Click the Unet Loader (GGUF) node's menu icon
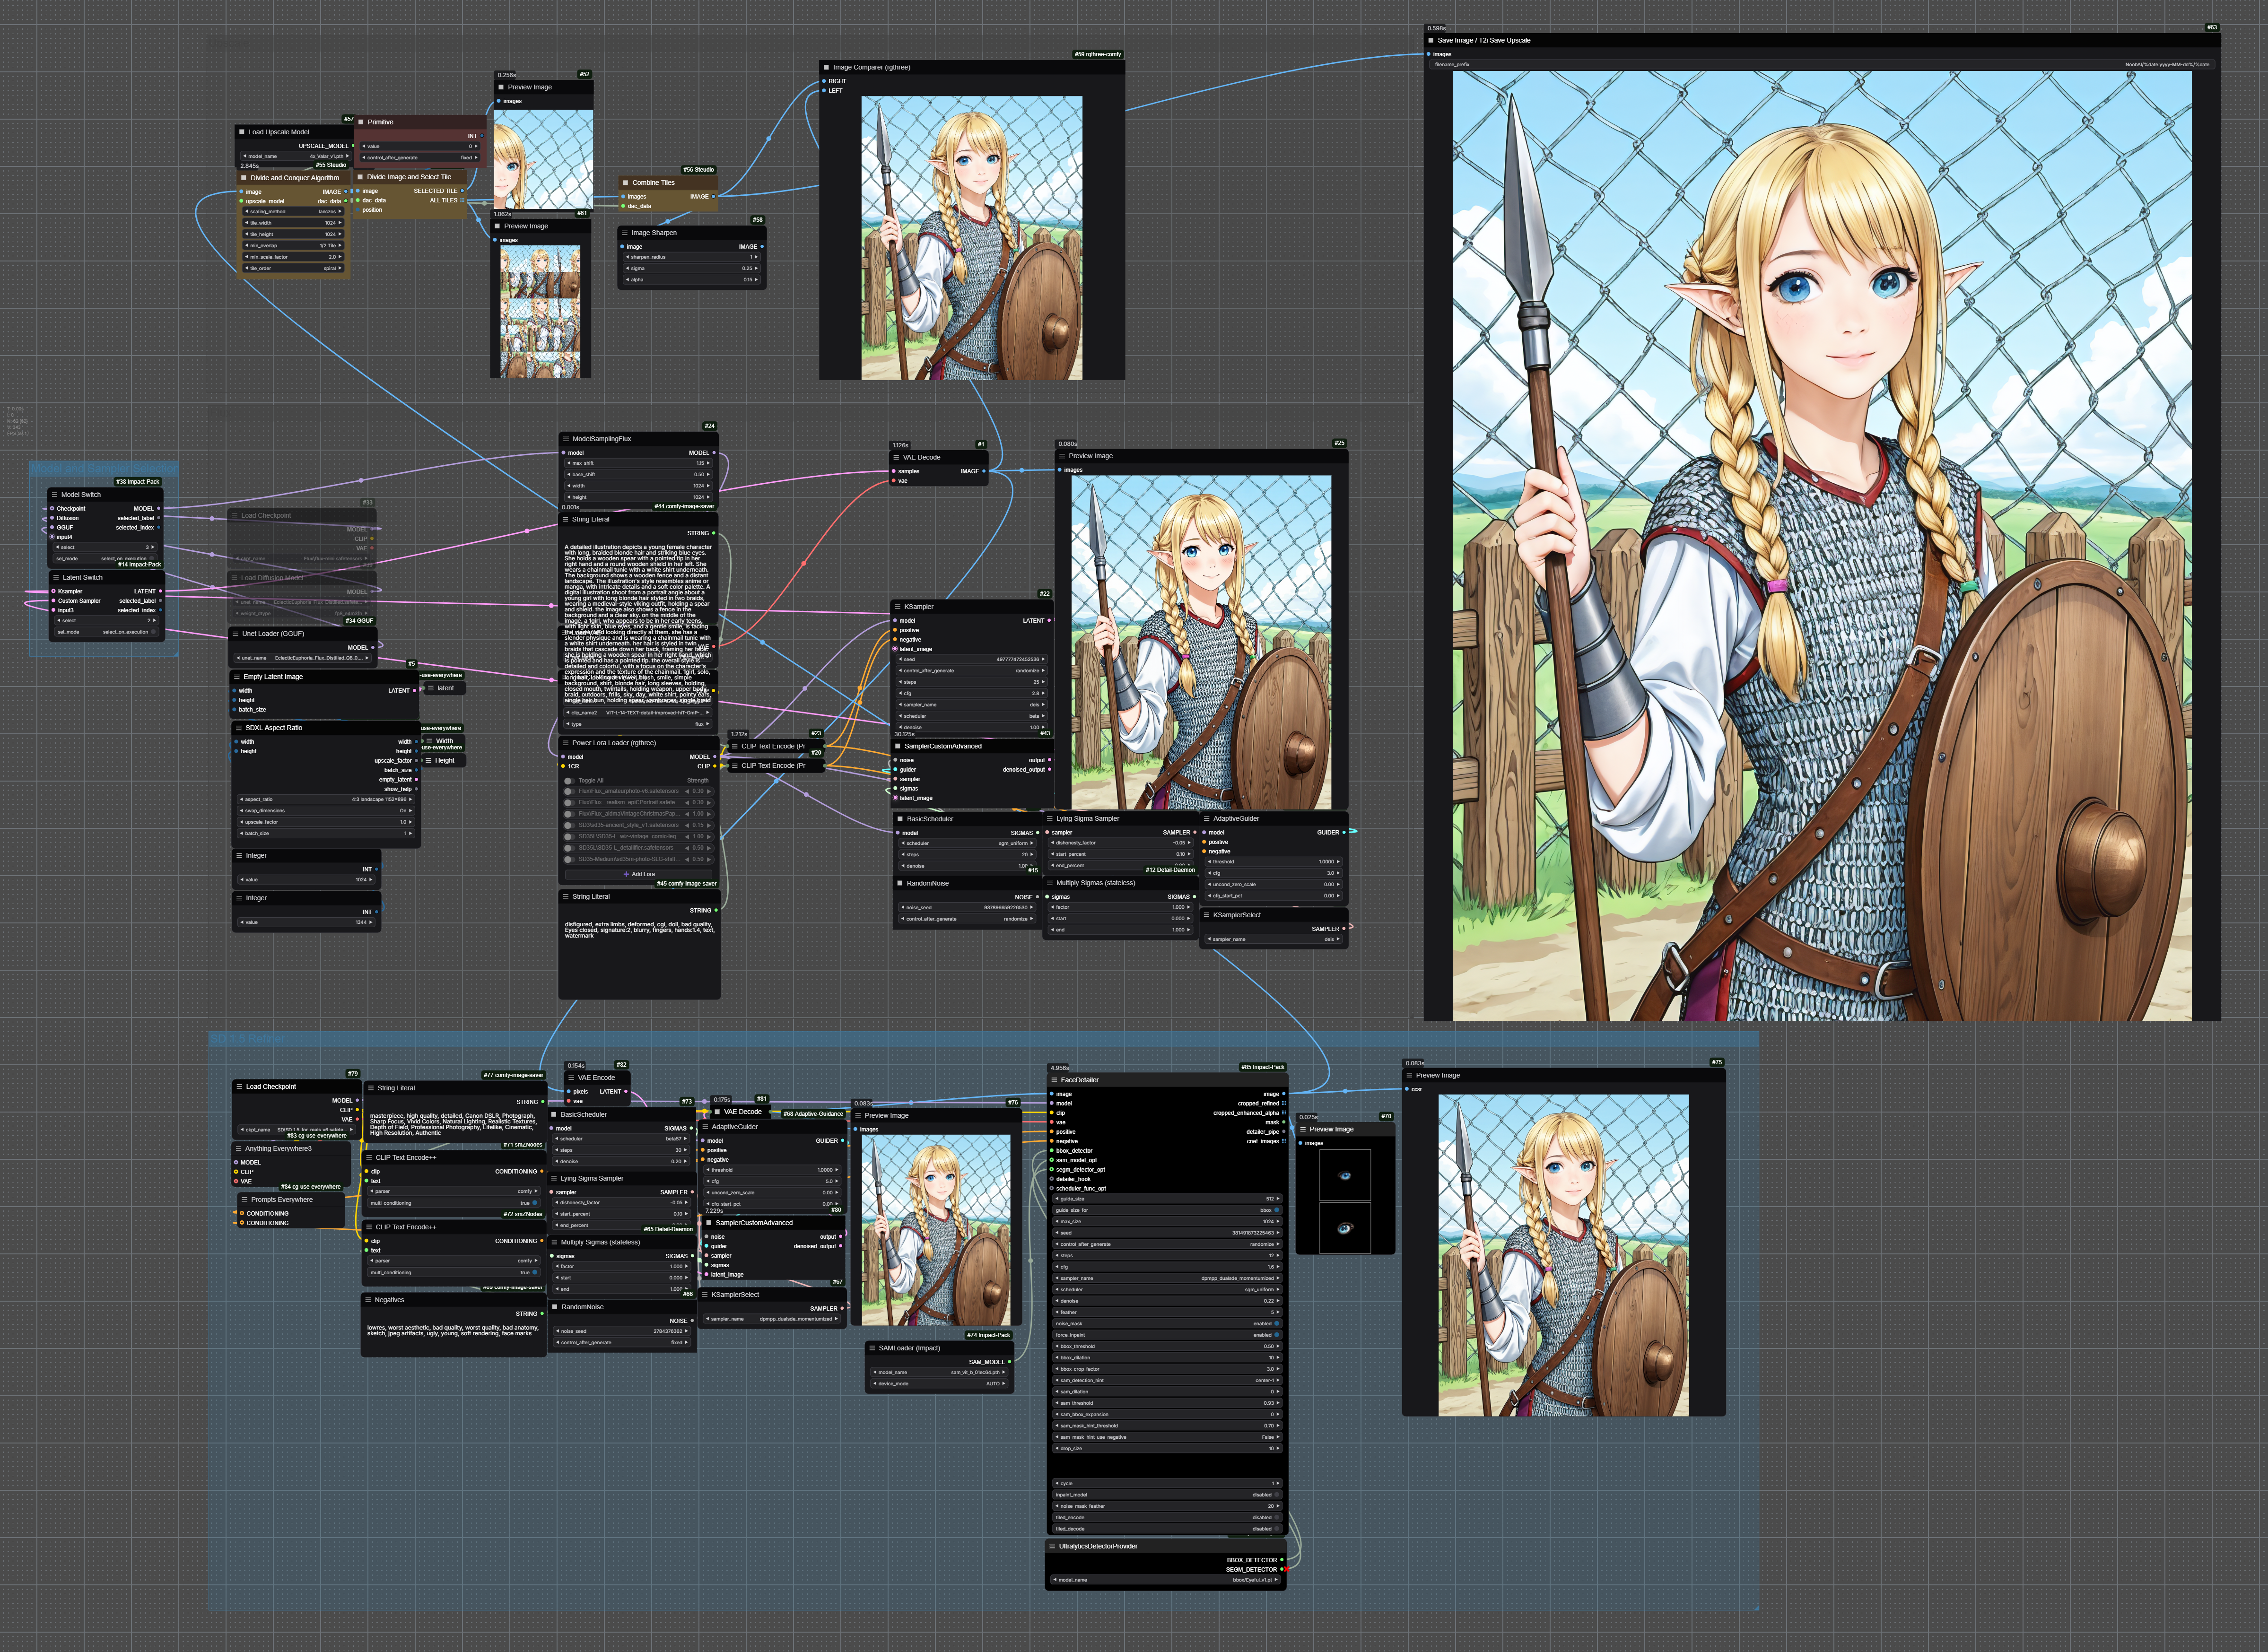 click(x=236, y=634)
